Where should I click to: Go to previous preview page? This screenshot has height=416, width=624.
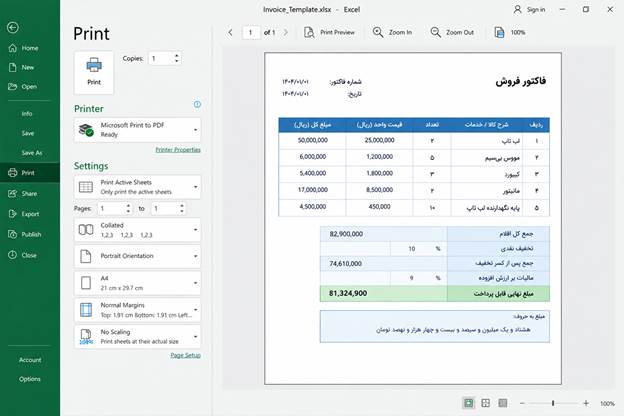tap(230, 33)
